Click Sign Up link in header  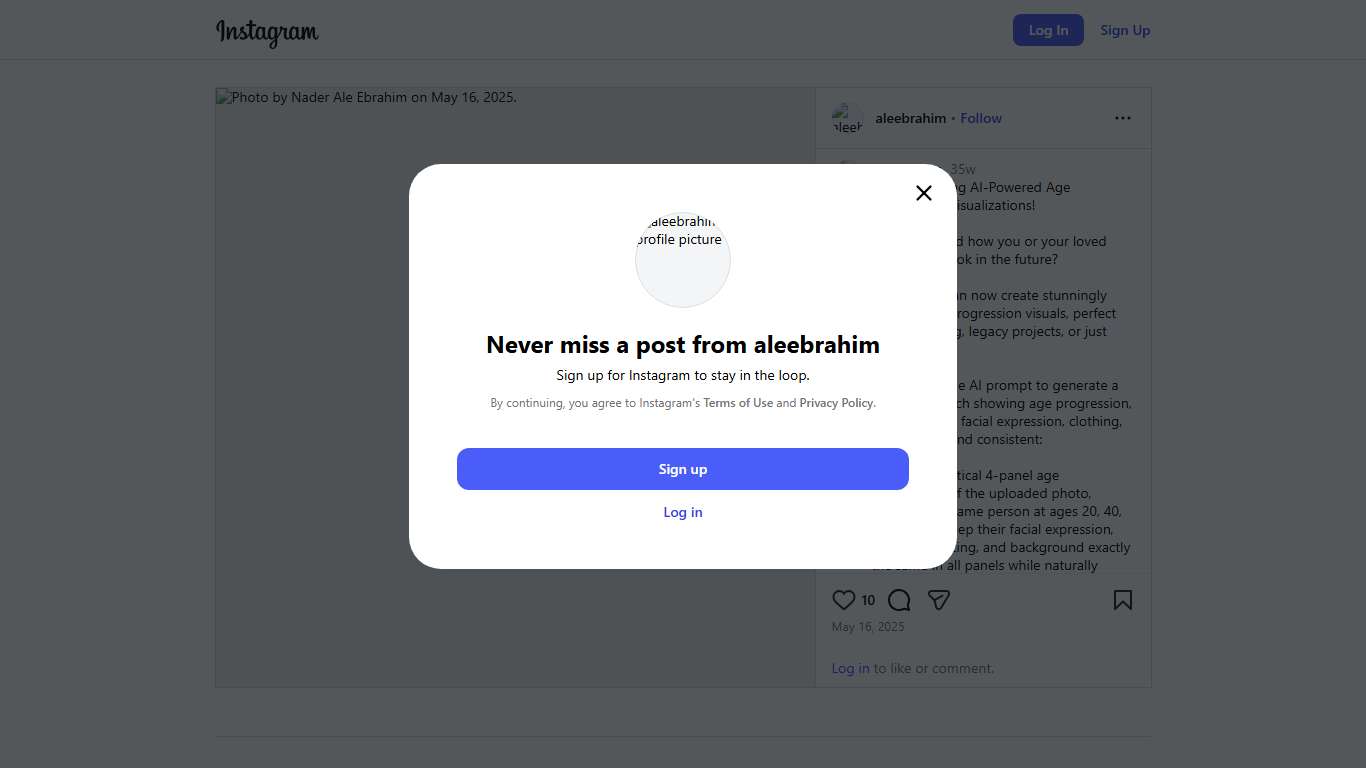tap(1125, 30)
